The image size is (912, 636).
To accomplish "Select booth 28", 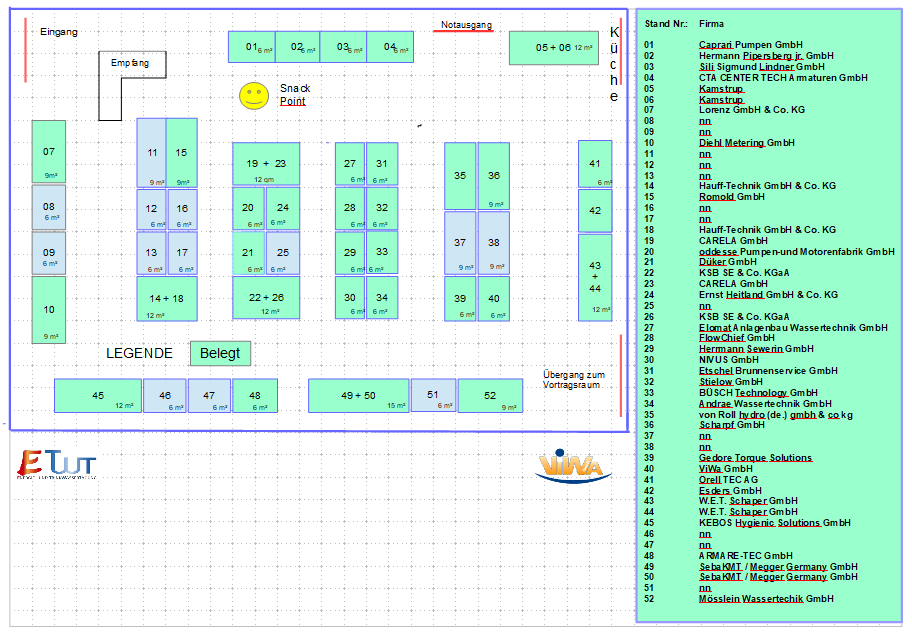I will pyautogui.click(x=350, y=208).
